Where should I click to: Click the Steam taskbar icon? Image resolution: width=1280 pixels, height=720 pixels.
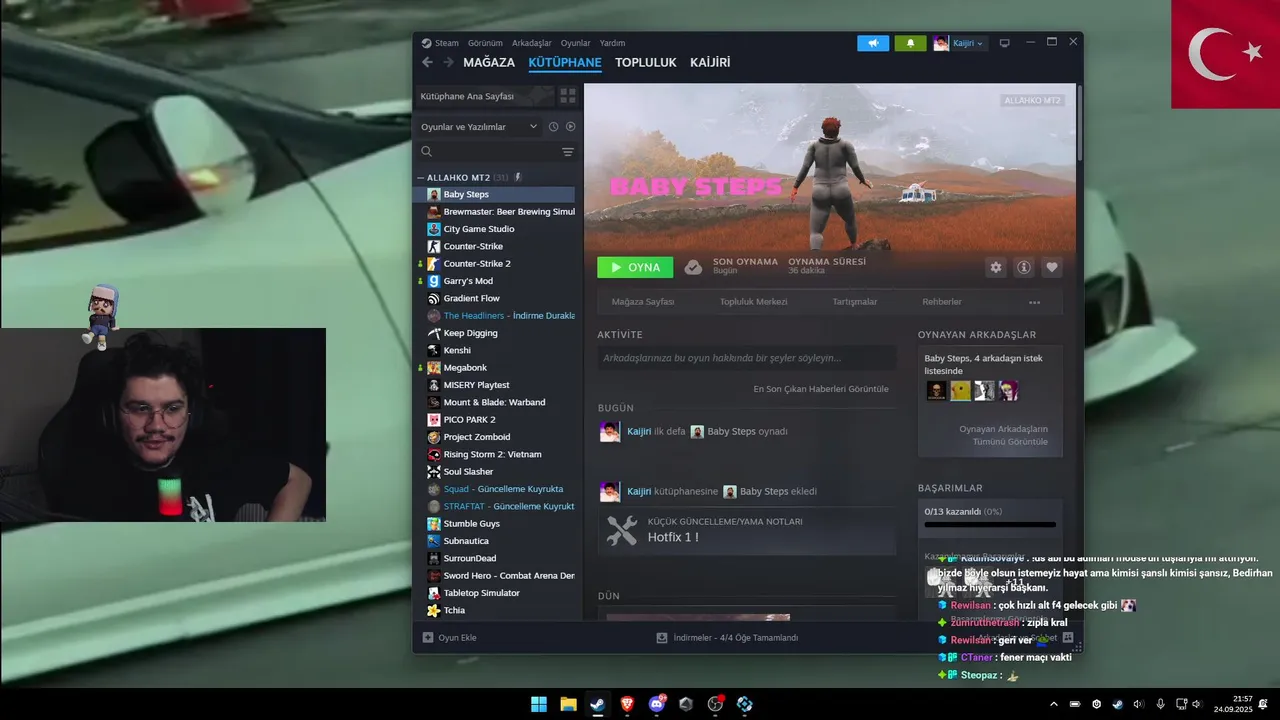[598, 704]
